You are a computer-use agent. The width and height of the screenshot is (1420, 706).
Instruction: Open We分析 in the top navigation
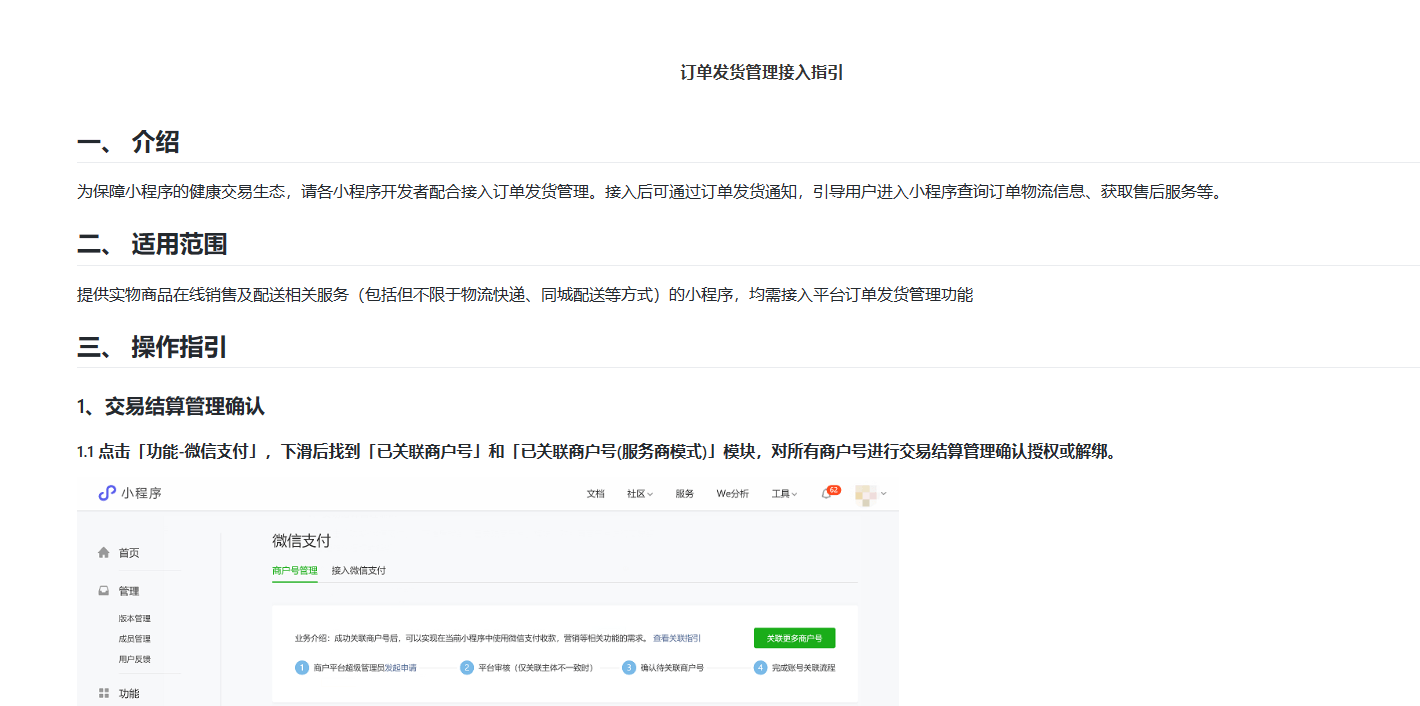732,494
